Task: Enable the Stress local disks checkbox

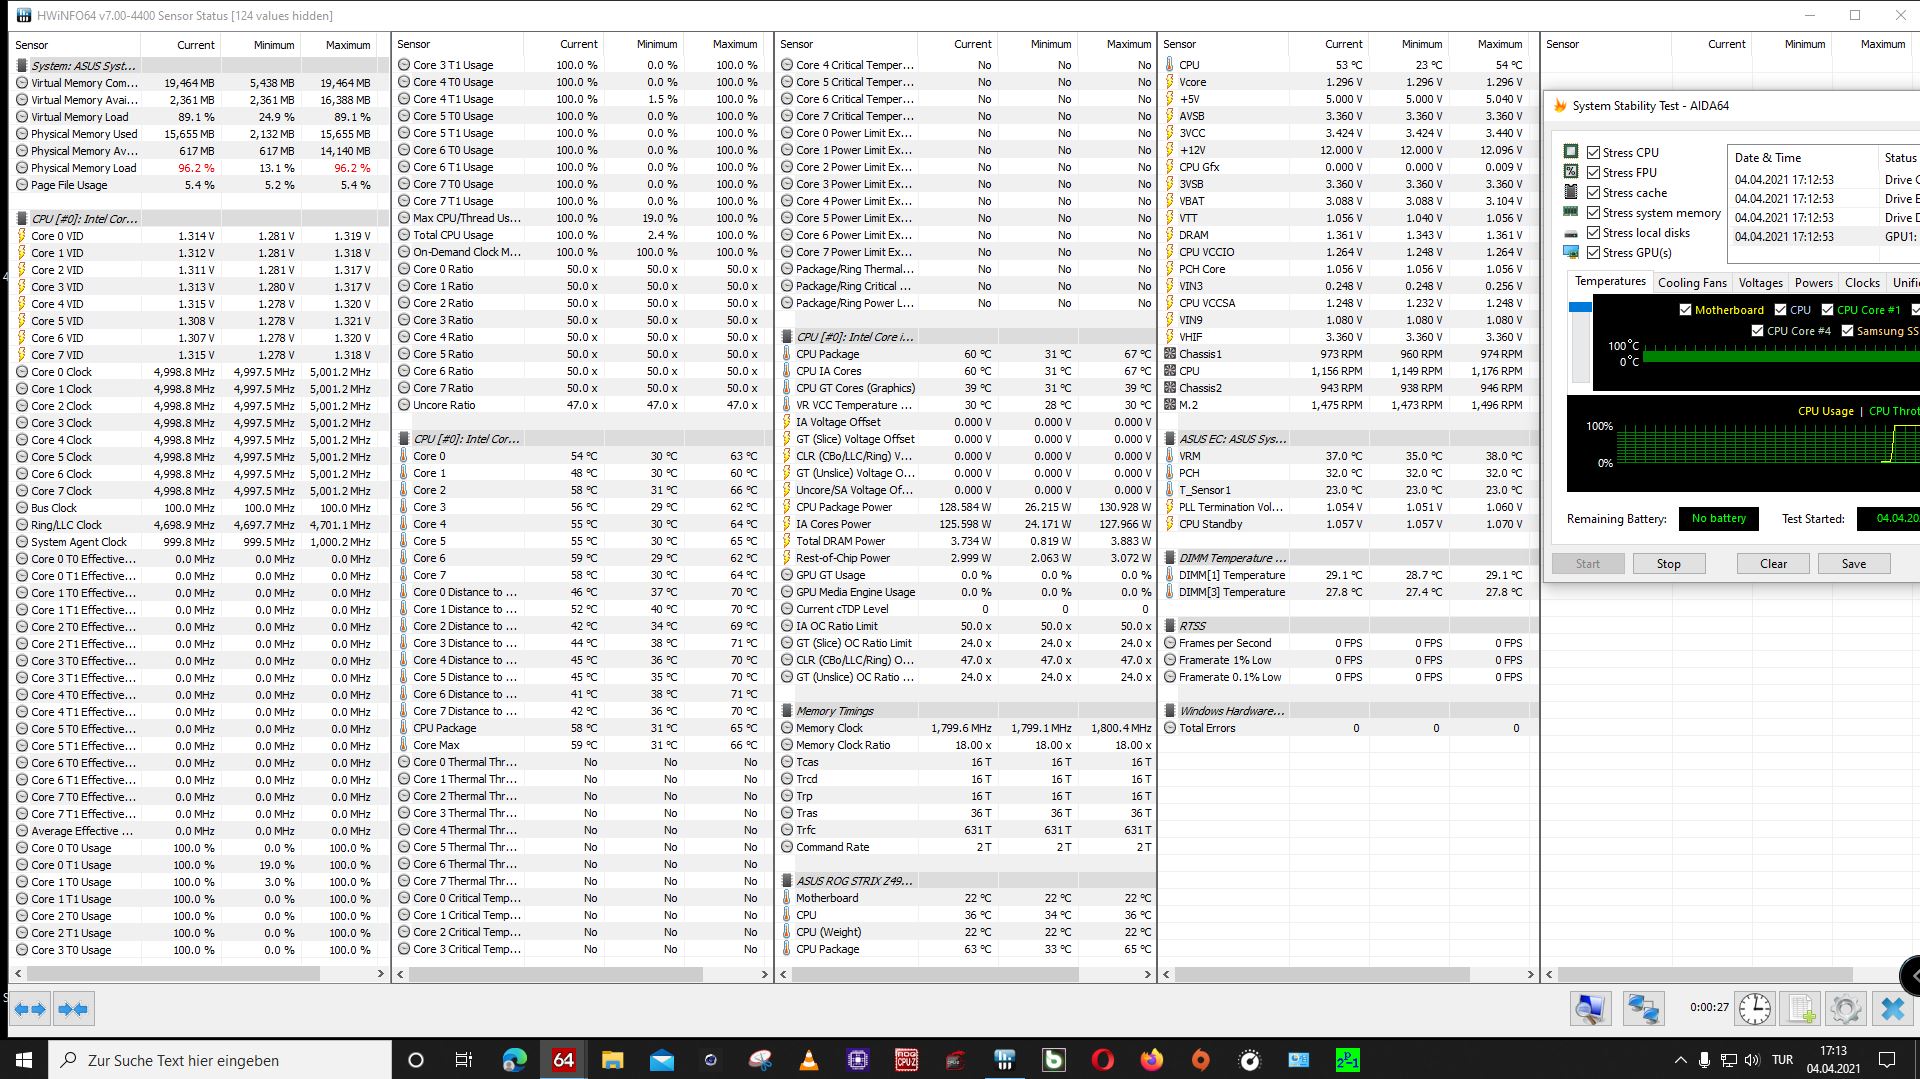Action: tap(1594, 232)
